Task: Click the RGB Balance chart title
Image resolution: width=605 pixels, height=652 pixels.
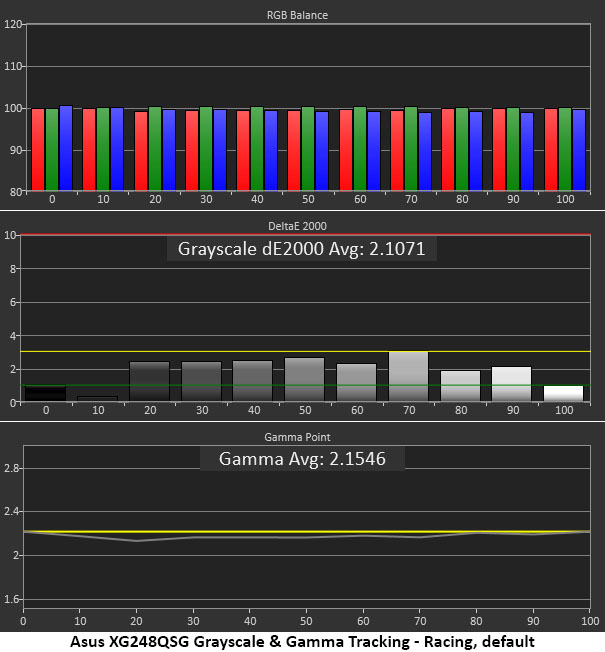Action: [297, 15]
